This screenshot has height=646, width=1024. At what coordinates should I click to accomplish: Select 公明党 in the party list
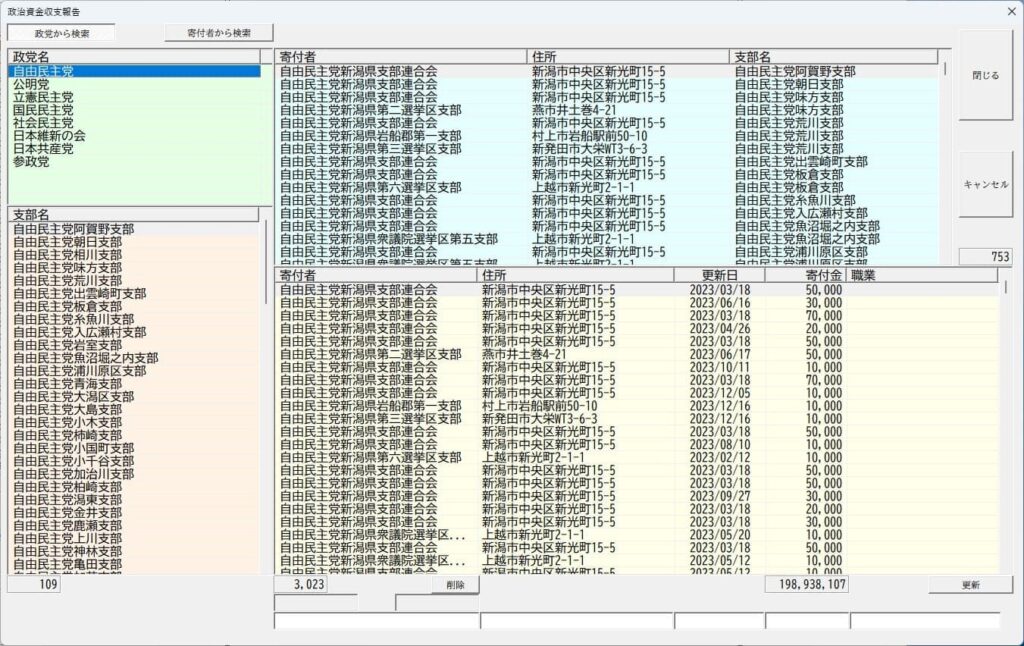pos(31,85)
